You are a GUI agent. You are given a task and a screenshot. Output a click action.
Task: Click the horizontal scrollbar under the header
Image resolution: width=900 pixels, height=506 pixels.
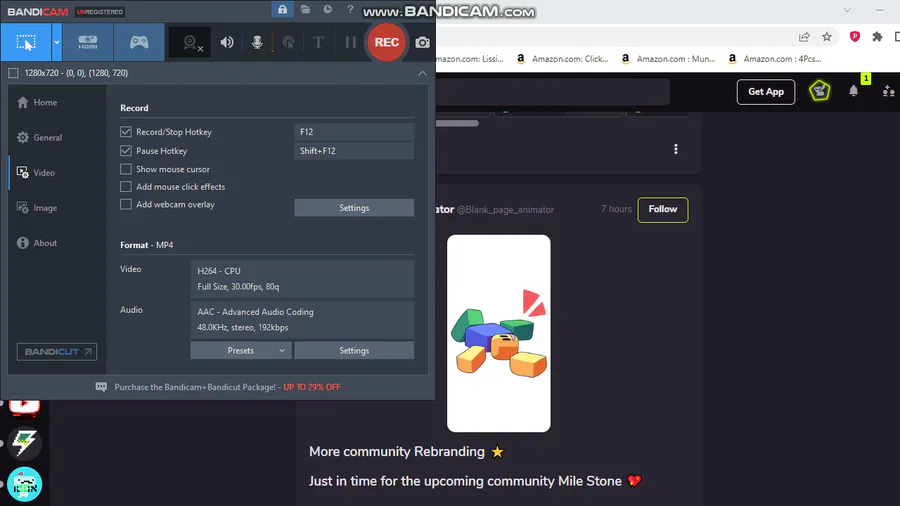point(457,123)
